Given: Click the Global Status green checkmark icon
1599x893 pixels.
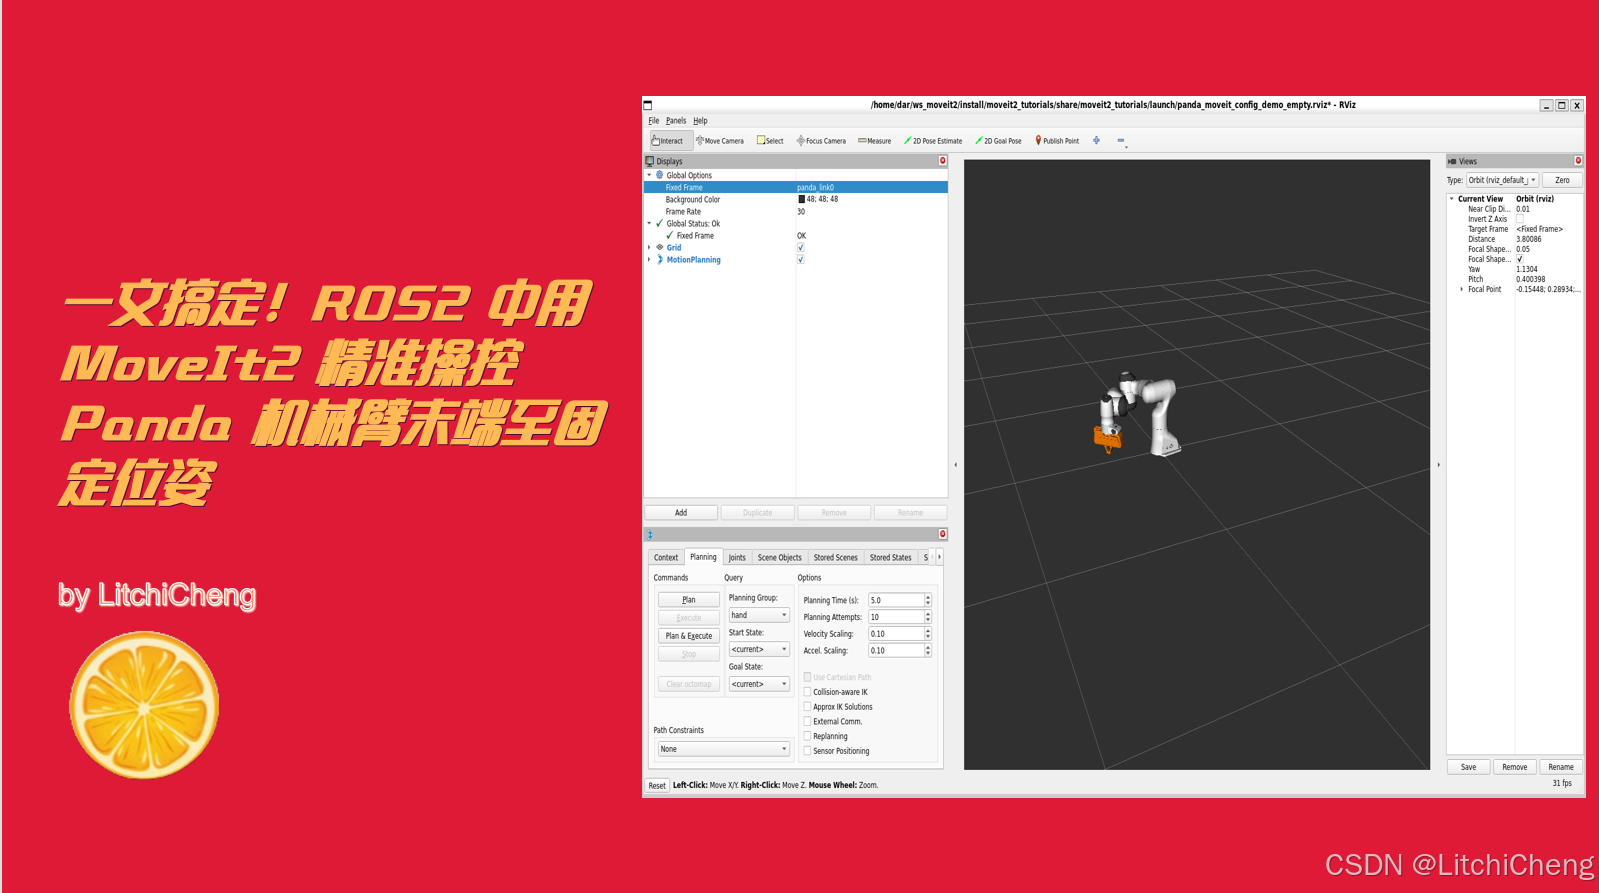Looking at the screenshot, I should (x=659, y=223).
